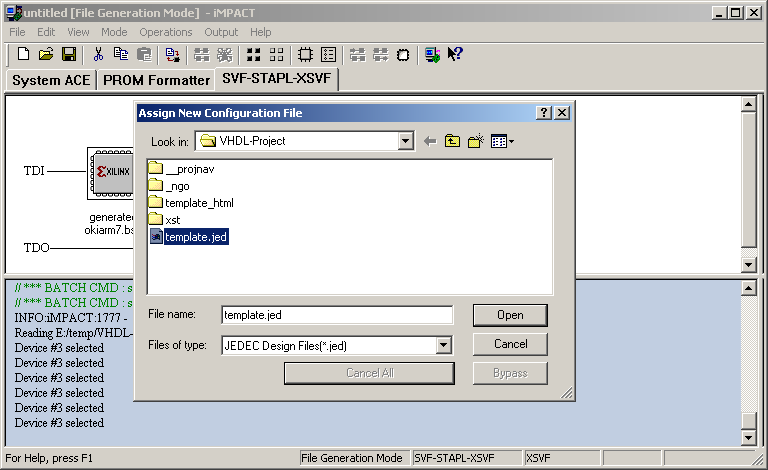Image resolution: width=768 pixels, height=470 pixels.
Task: Click the File name input field
Action: click(x=337, y=315)
